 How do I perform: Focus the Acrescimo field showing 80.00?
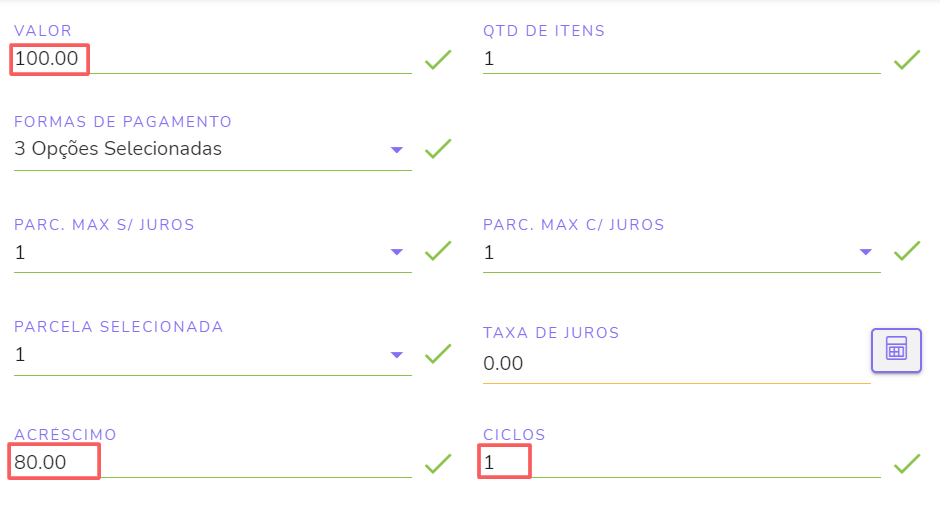(200, 463)
